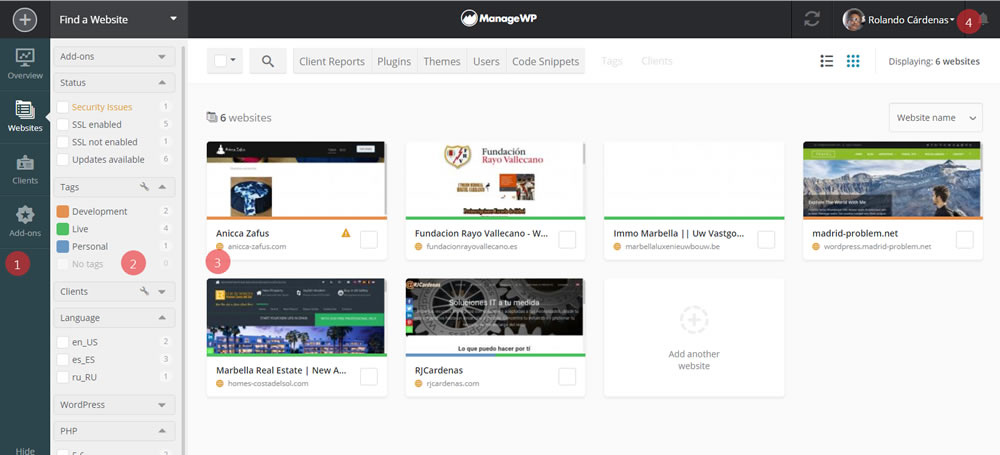The height and width of the screenshot is (455, 1000).
Task: Click the status dot beside wordpress.madrid-problem.net
Action: [x=816, y=247]
